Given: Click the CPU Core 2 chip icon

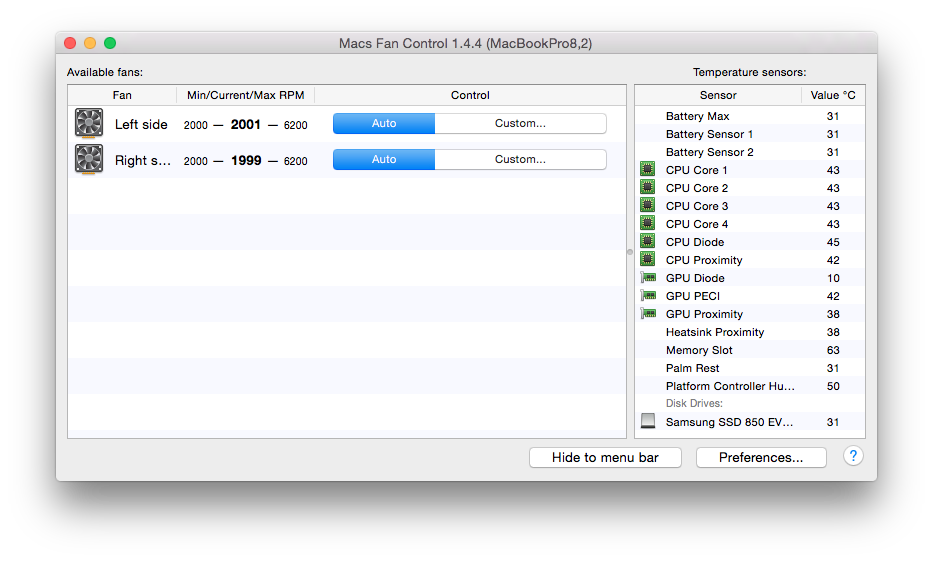Looking at the screenshot, I should click(x=647, y=187).
